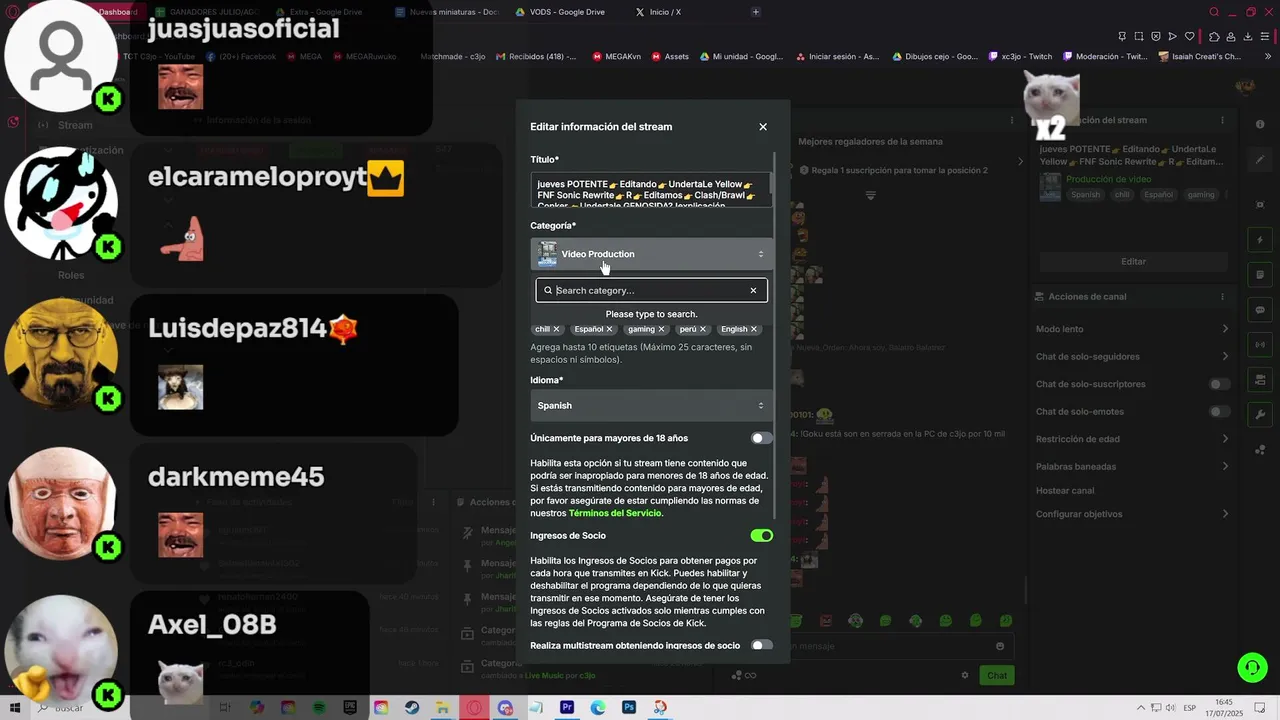Remove the perú tag

[x=703, y=329]
